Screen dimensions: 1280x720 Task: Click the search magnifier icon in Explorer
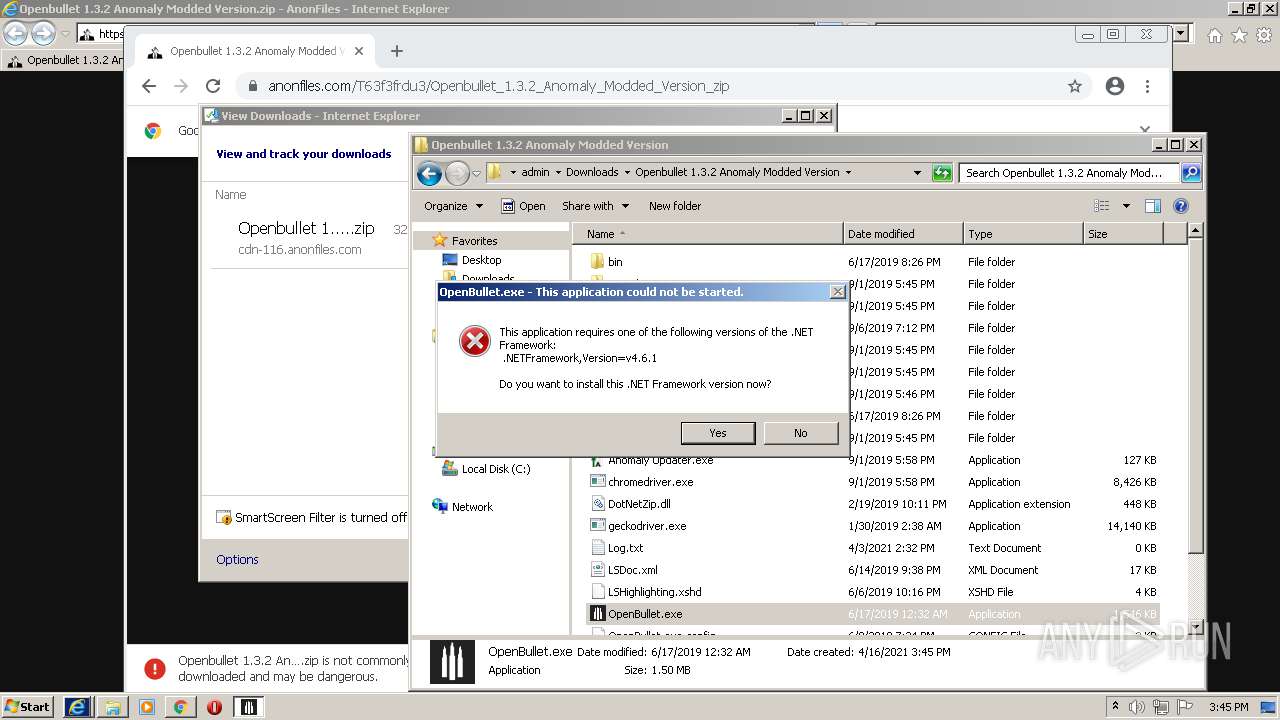click(x=1190, y=173)
